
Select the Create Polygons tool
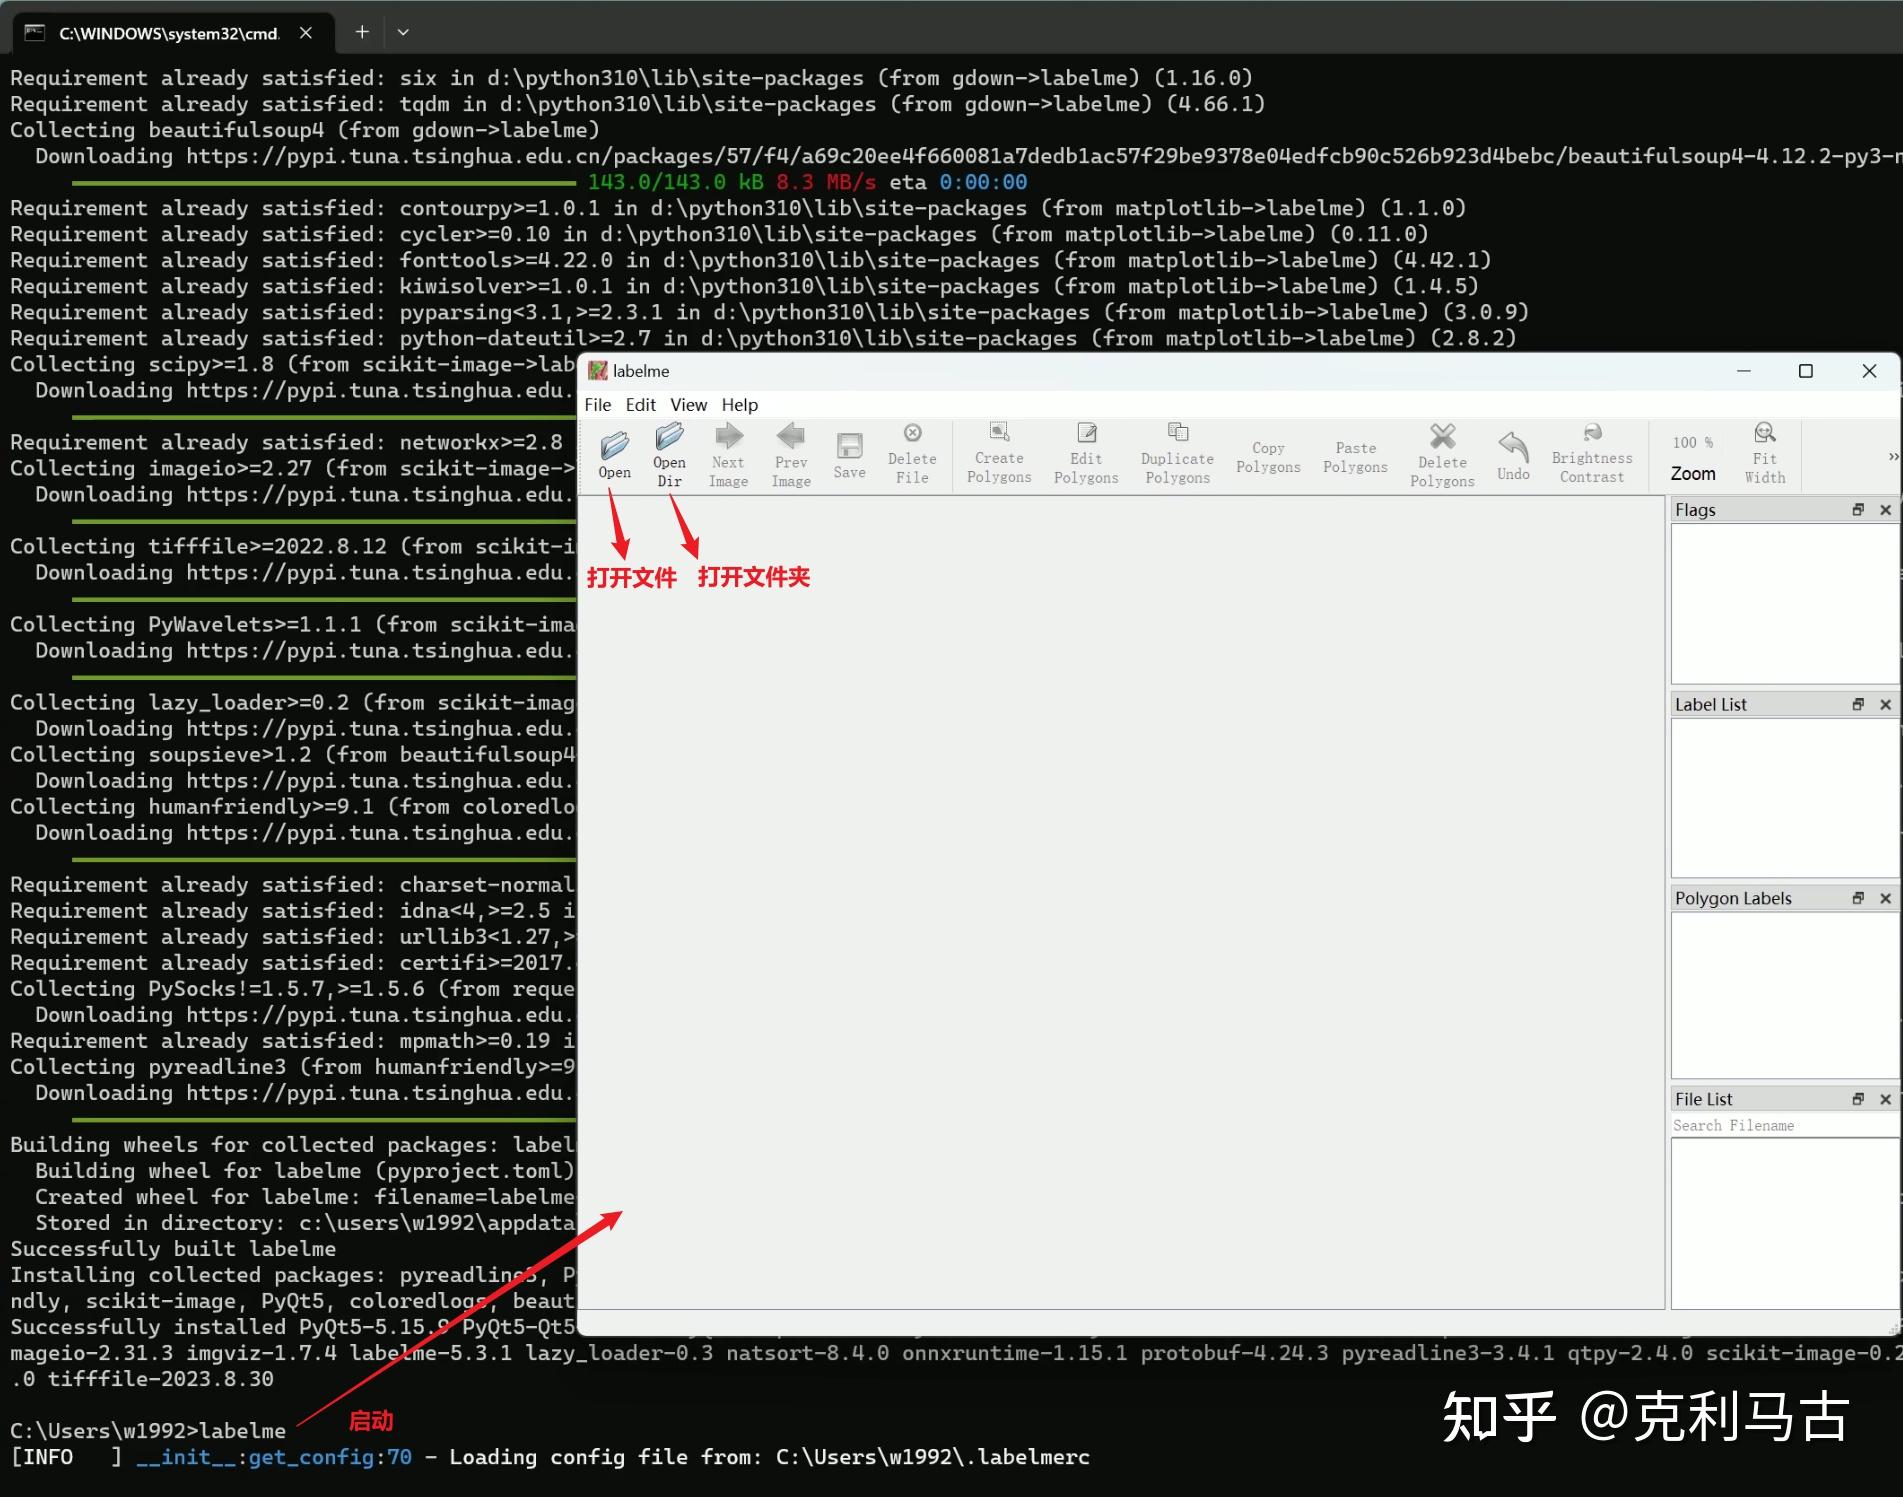pyautogui.click(x=999, y=454)
